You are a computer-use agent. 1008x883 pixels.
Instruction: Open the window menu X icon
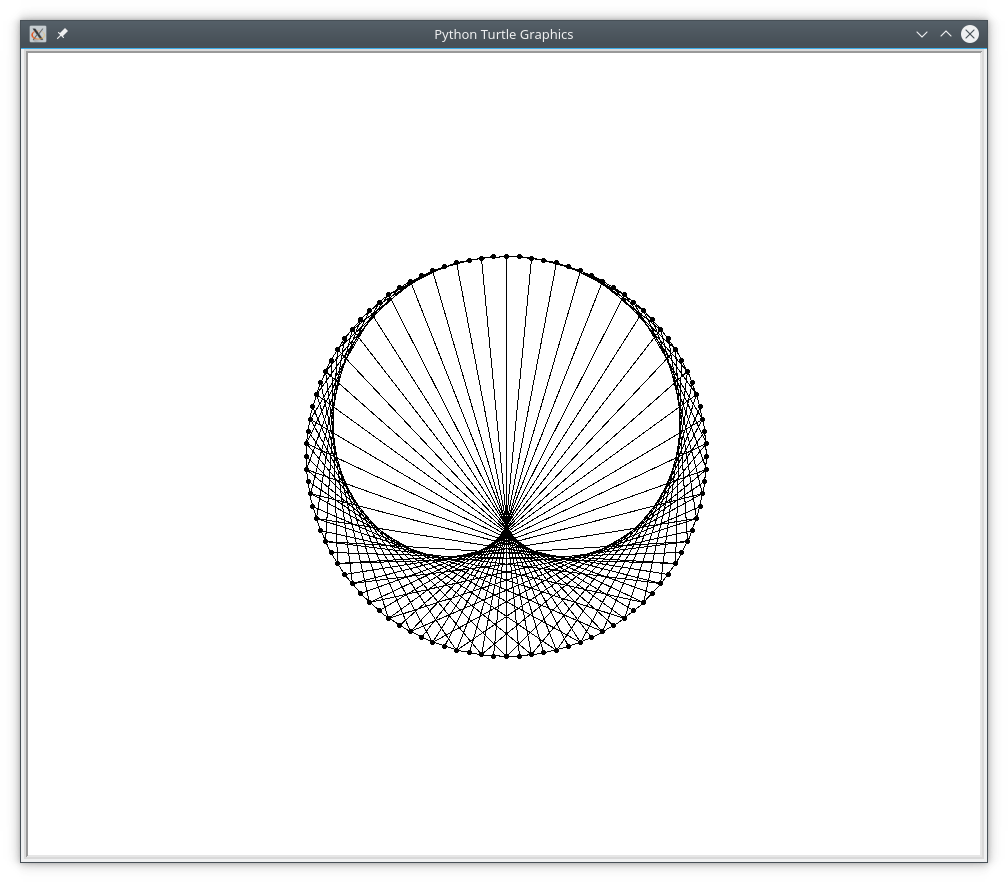pyautogui.click(x=38, y=34)
